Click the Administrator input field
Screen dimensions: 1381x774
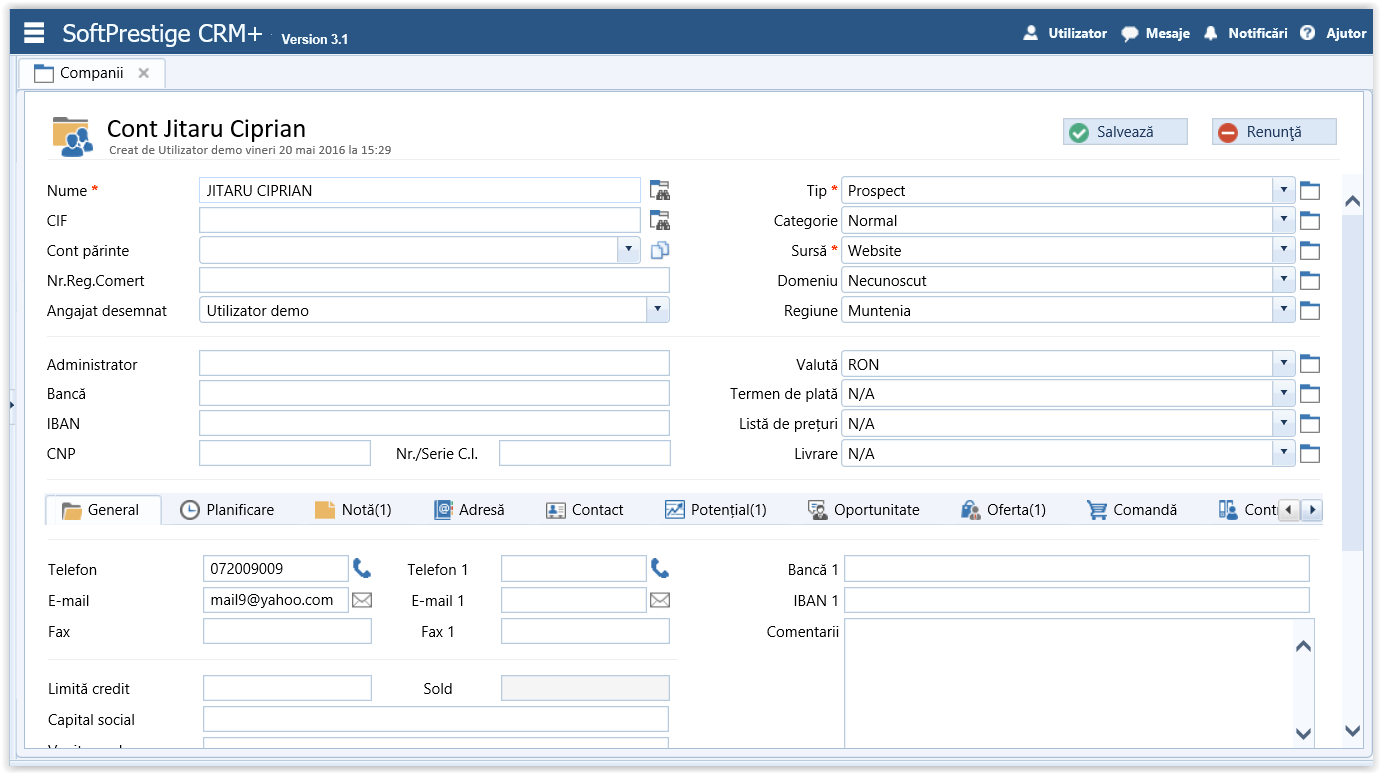tap(434, 364)
